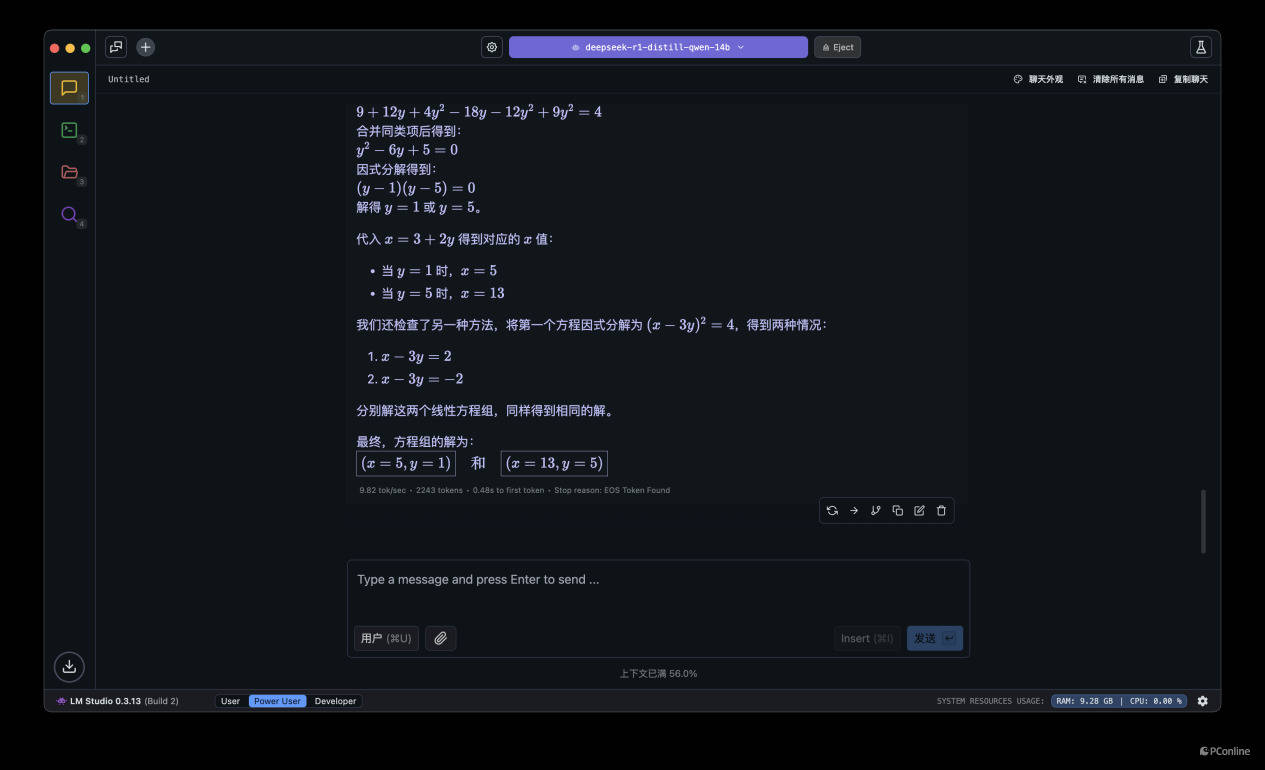Click the paperclip attach file button
The height and width of the screenshot is (770, 1265).
(x=440, y=638)
